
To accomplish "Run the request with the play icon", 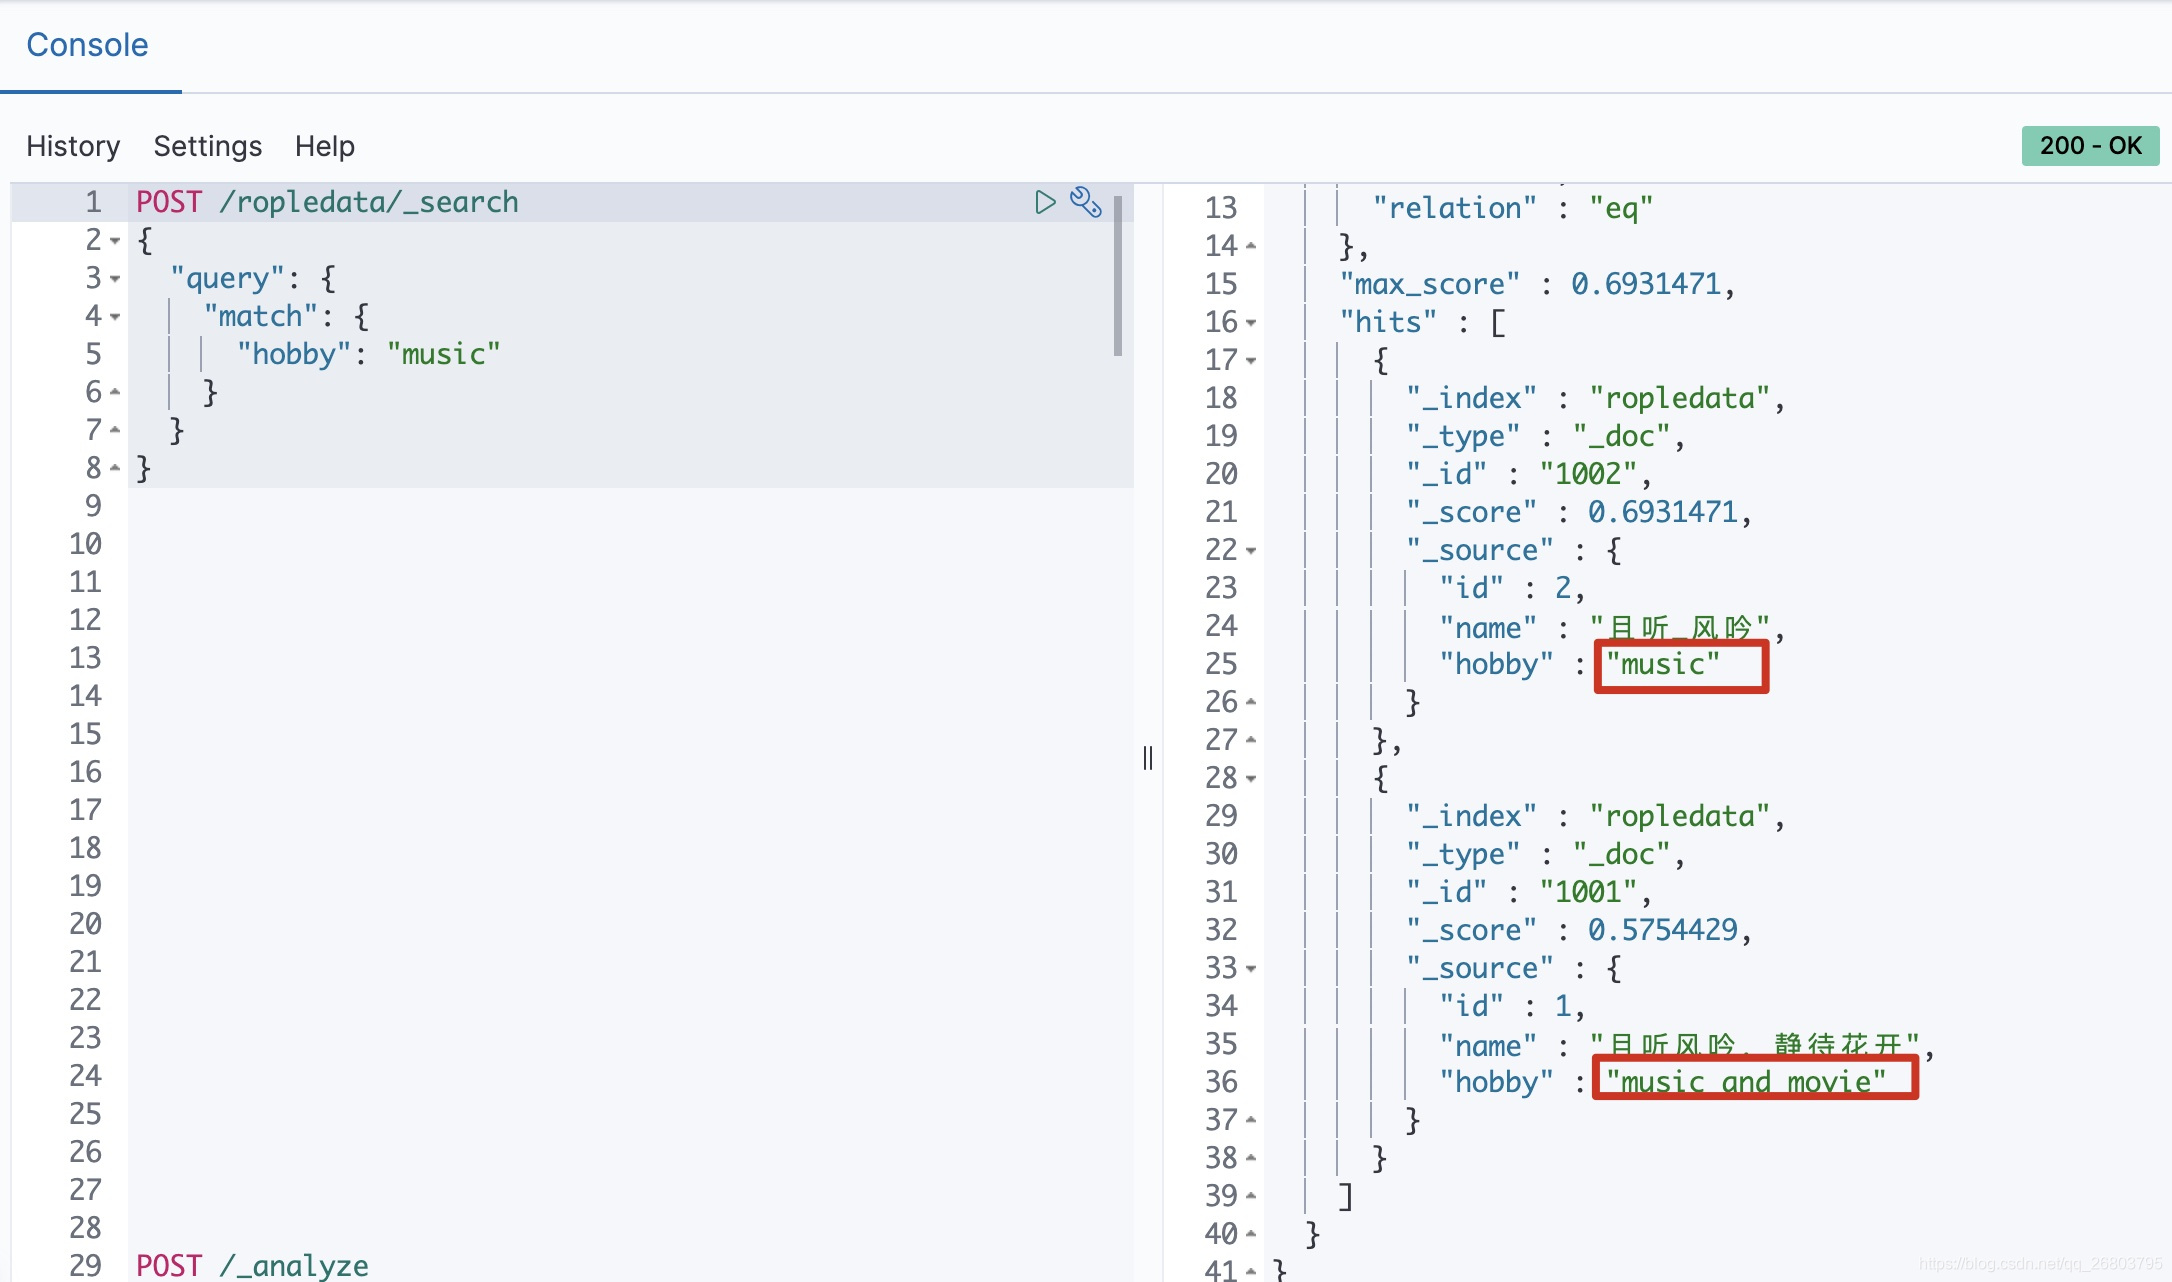I will [1045, 203].
